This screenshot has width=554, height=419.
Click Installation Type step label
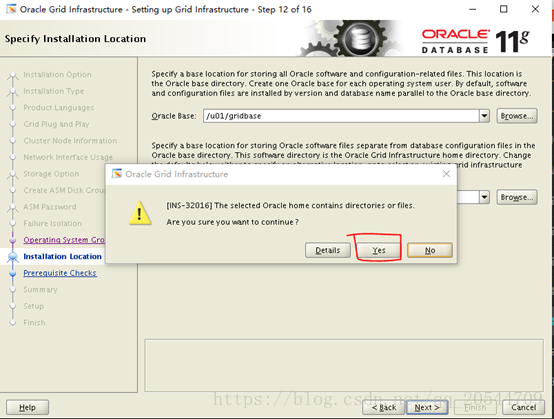(53, 91)
